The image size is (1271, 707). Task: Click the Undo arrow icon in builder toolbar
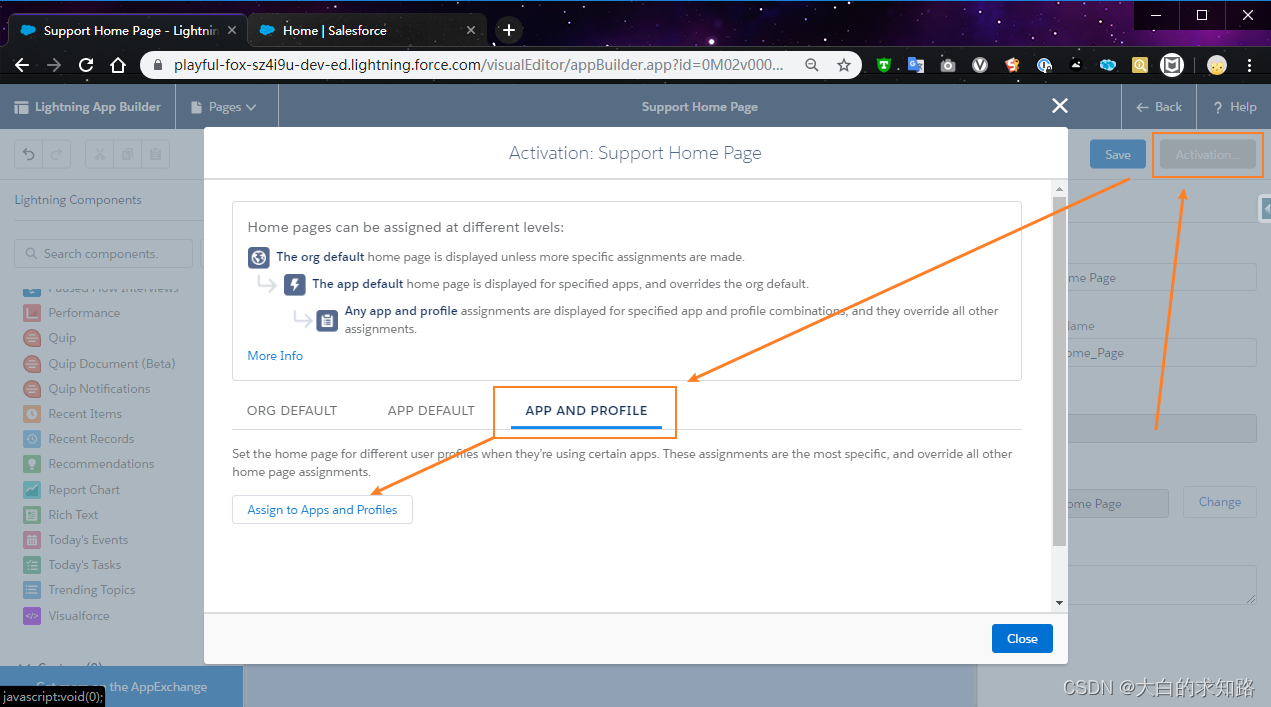(x=29, y=154)
